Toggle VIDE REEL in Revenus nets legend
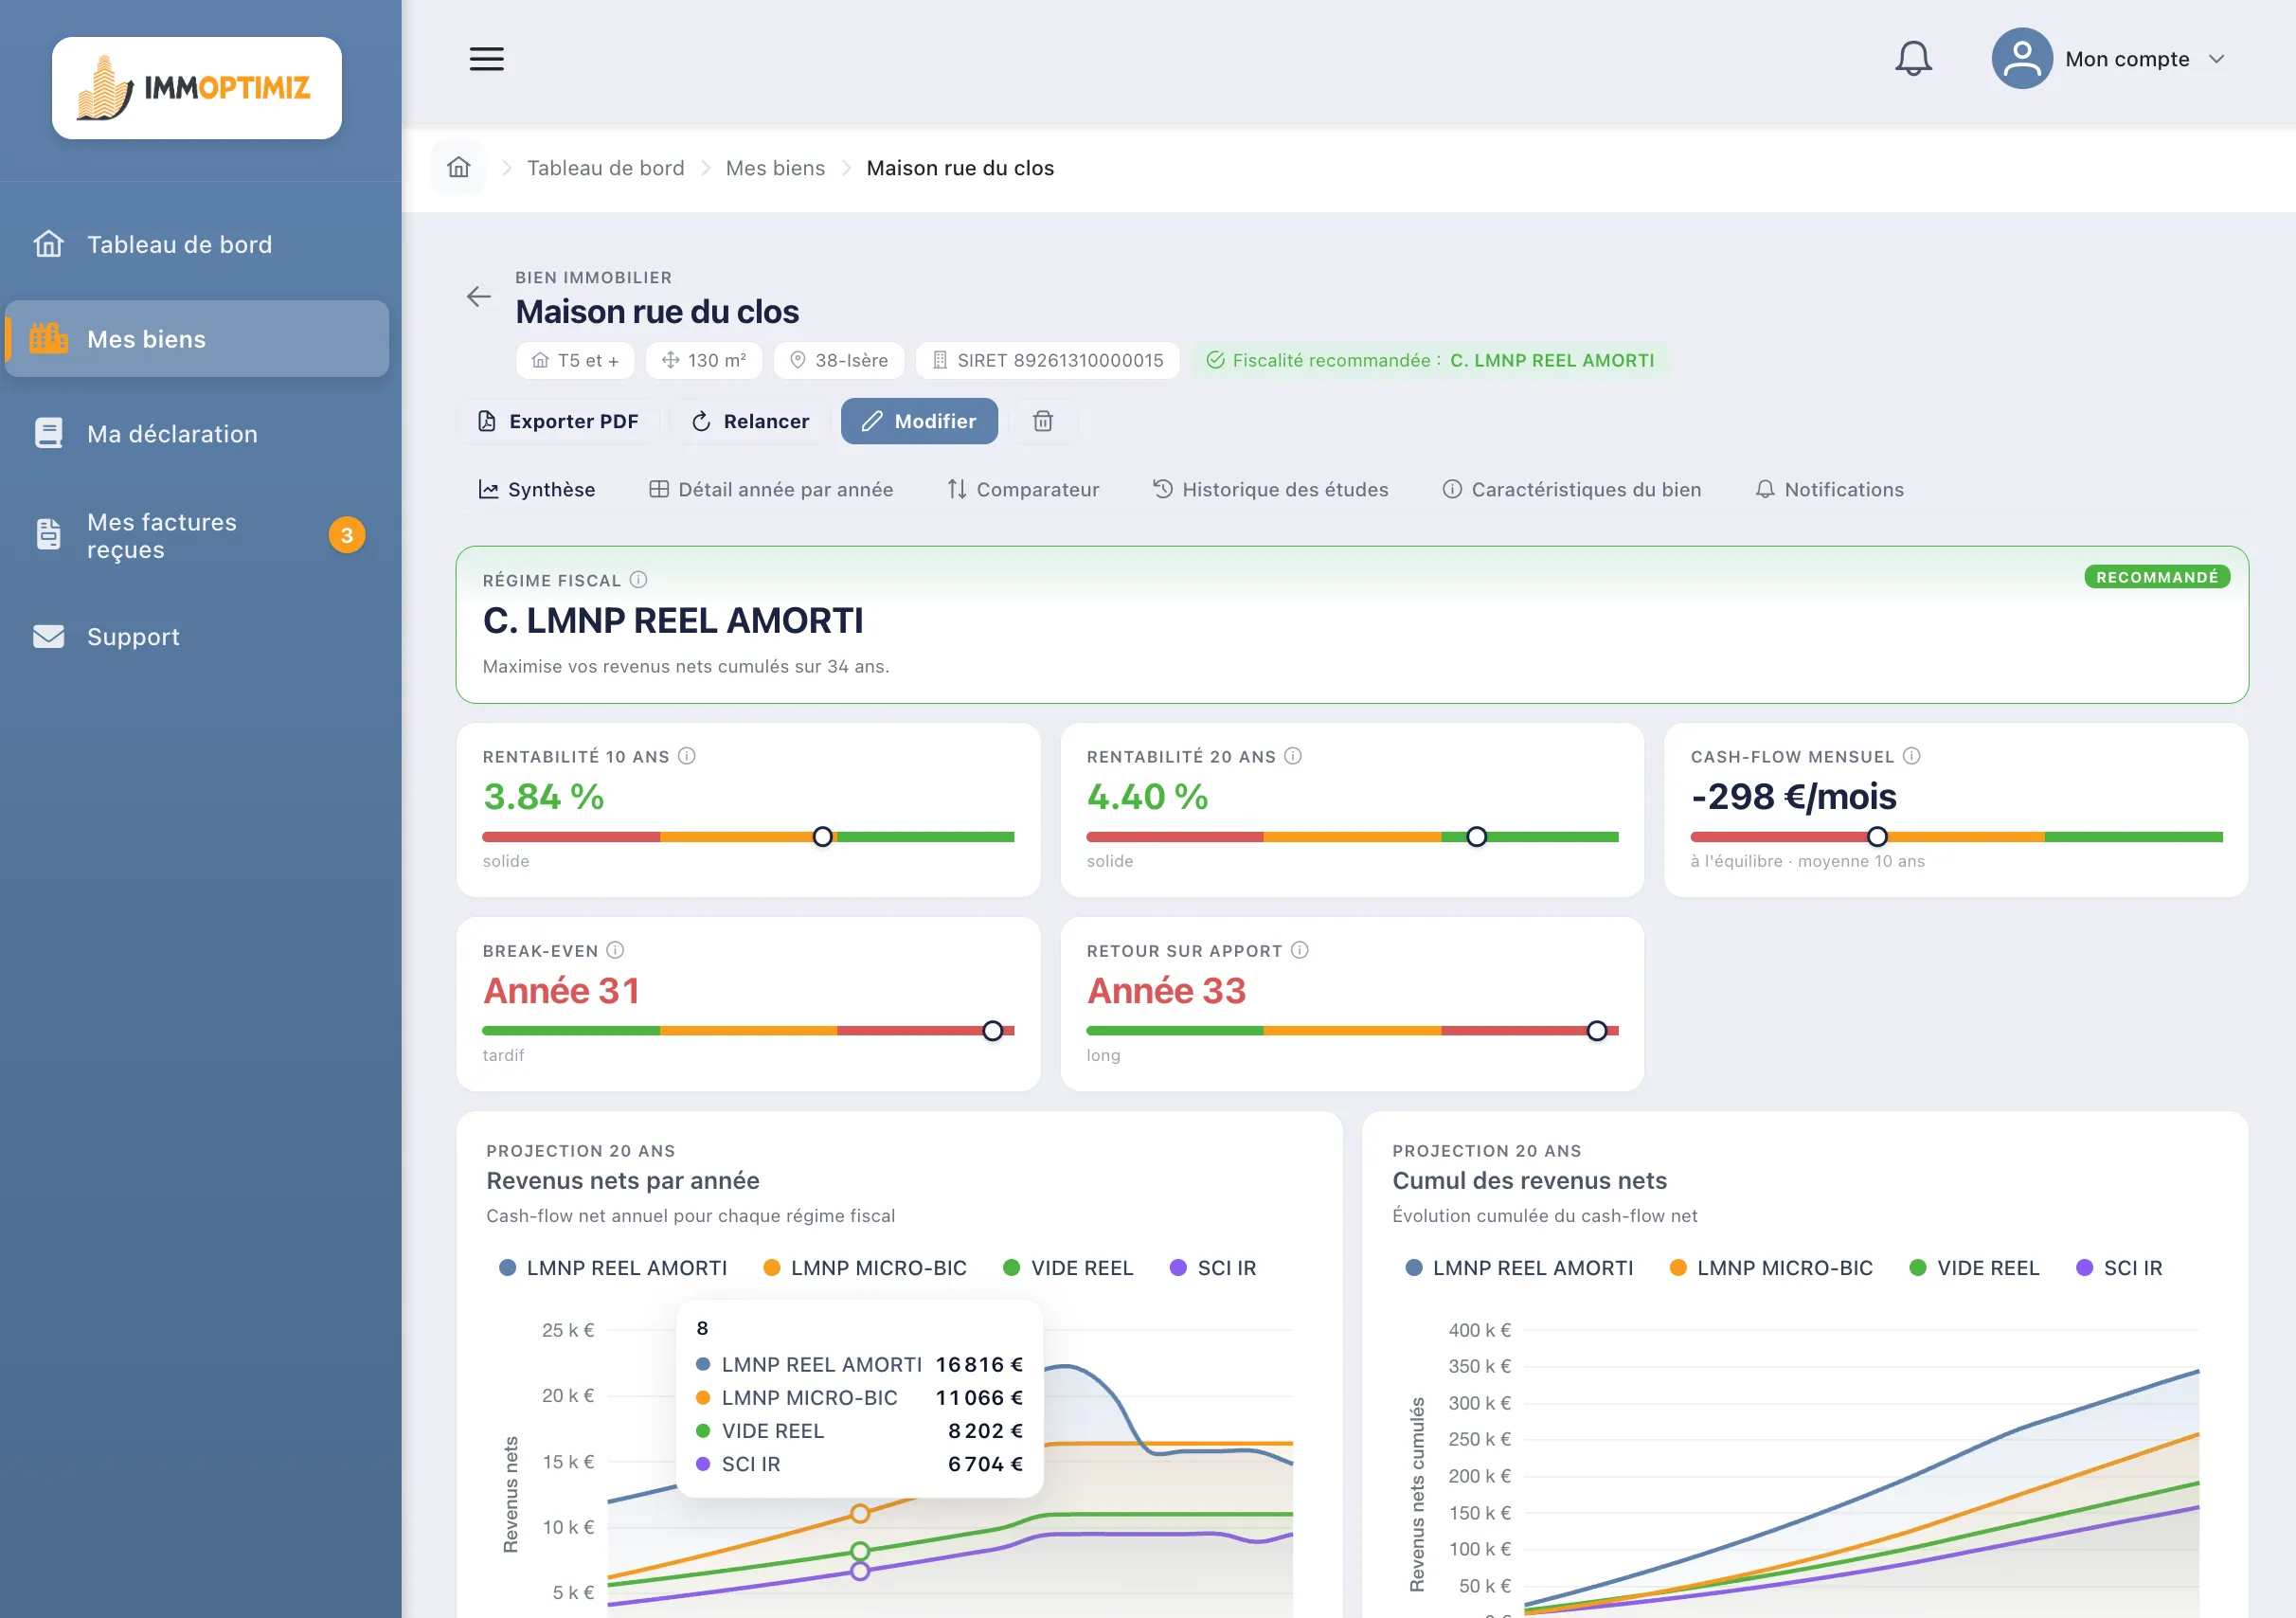Image resolution: width=2296 pixels, height=1618 pixels. tap(1068, 1268)
